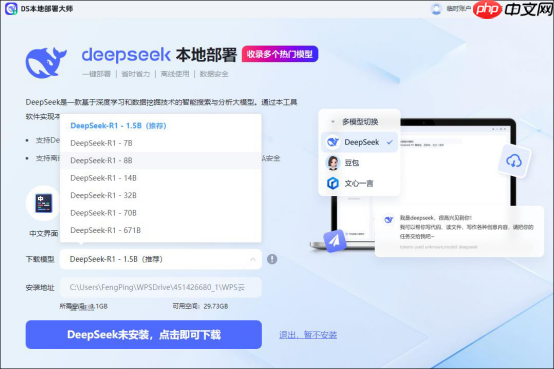Select DeepSeek-R1 - 7B option
The height and width of the screenshot is (369, 554).
click(x=161, y=143)
